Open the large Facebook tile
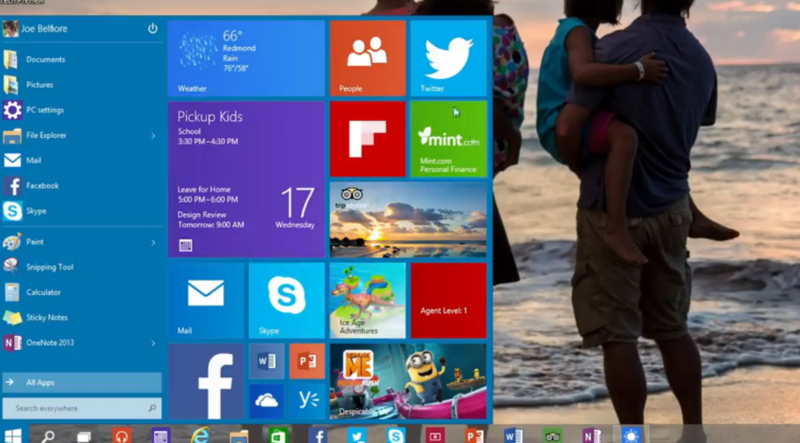800x443 pixels. [x=206, y=381]
